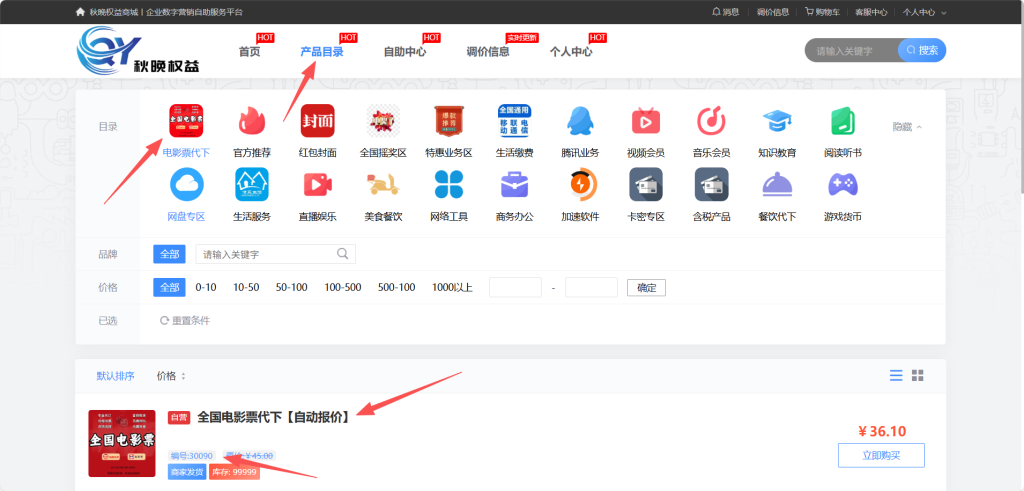Sort products by 价格
Screen dimensions: 1024x491
[x=171, y=376]
